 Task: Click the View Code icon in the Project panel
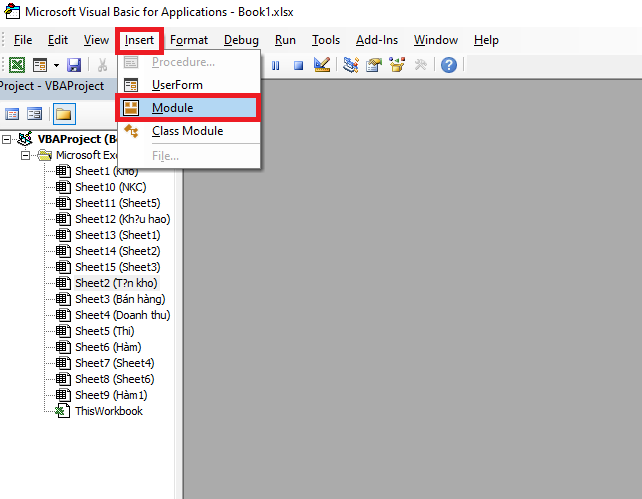click(12, 114)
